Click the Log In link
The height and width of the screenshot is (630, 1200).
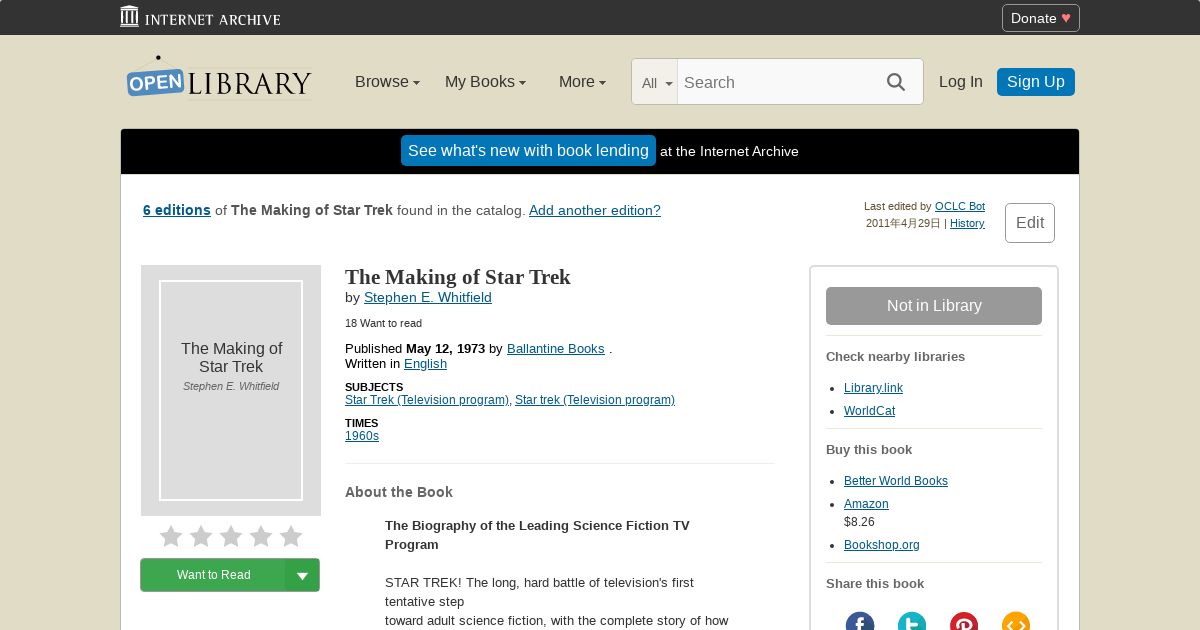[x=961, y=82]
